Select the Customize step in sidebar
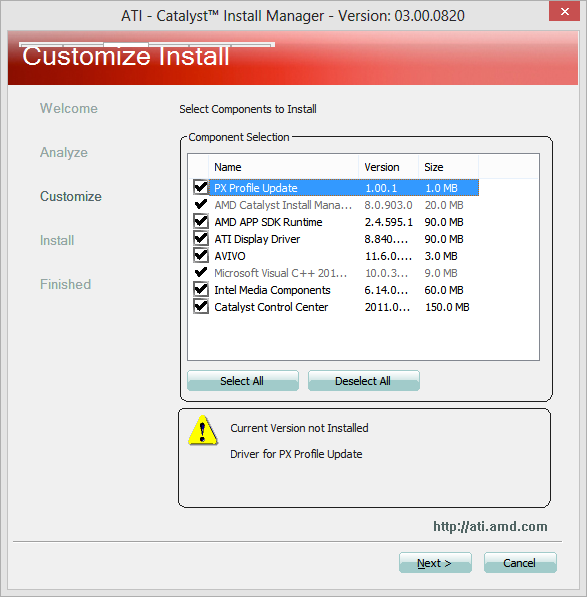This screenshot has width=587, height=597. point(71,196)
